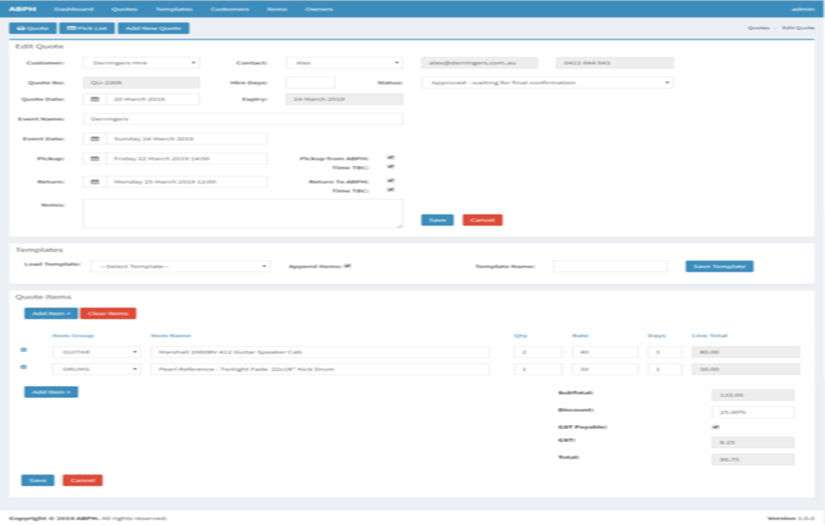Click the Cancel button beside the Notes box
This screenshot has width=825, height=525.
pos(482,220)
